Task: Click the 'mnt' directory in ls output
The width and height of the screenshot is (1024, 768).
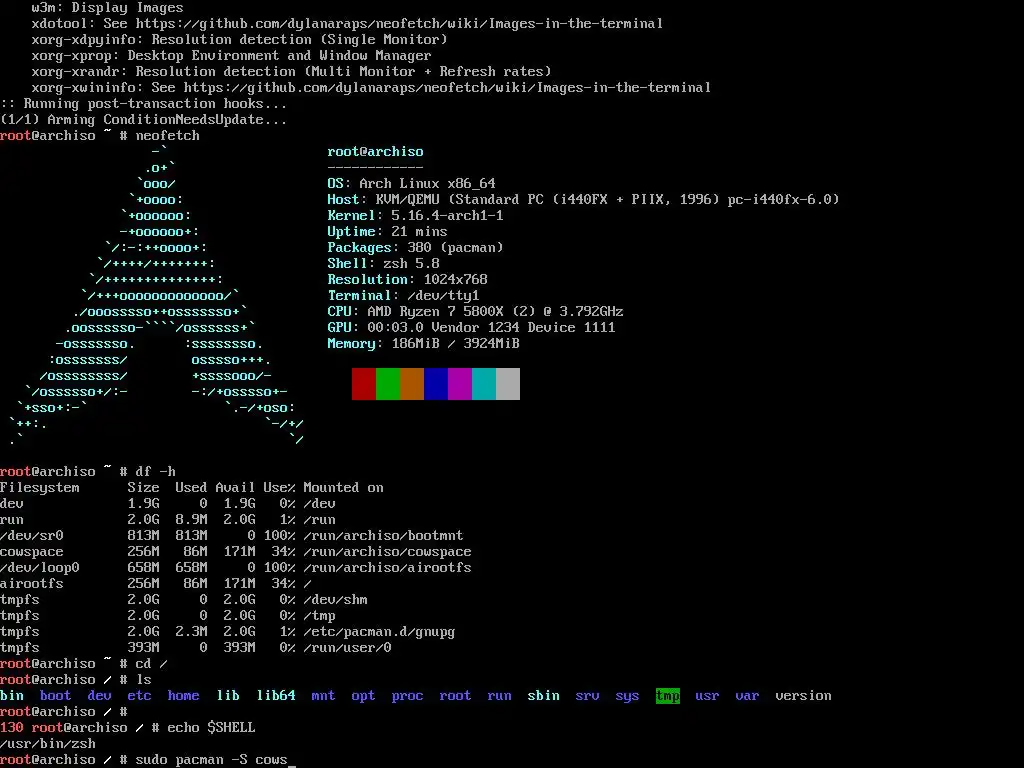Action: (x=323, y=696)
